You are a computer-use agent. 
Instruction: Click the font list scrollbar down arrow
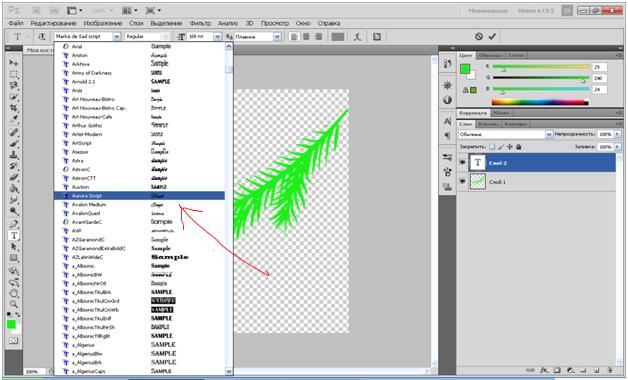(229, 371)
